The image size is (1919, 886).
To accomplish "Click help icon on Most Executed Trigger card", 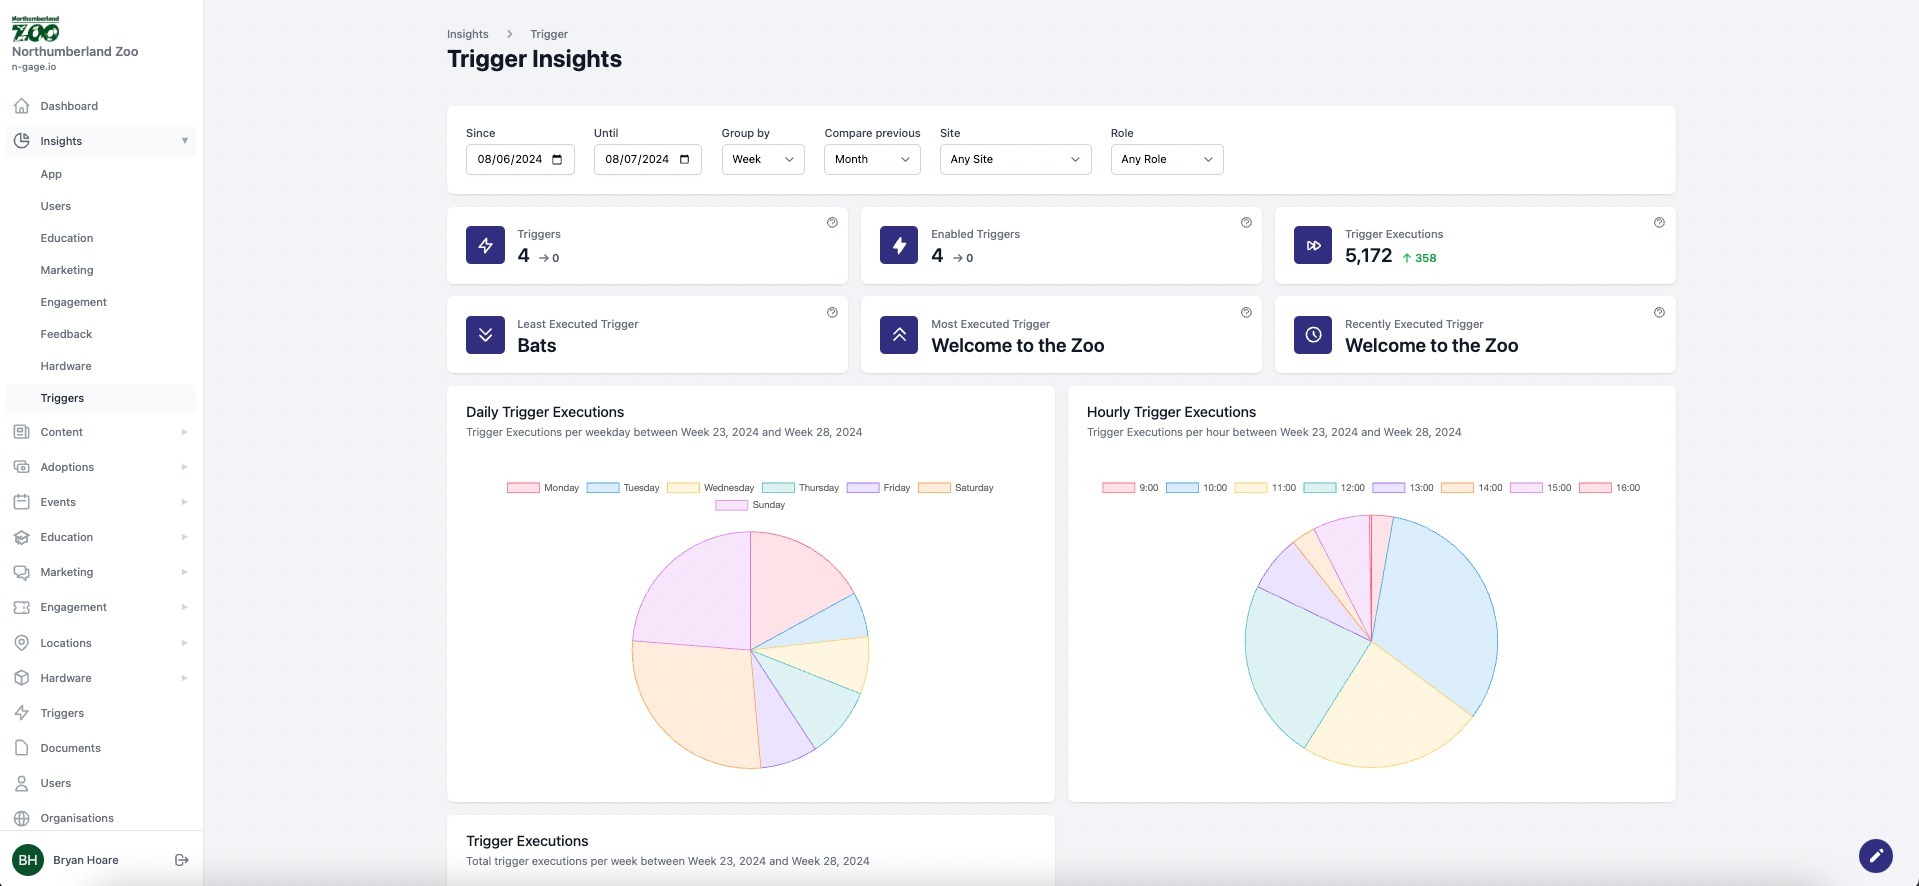I will [1246, 313].
